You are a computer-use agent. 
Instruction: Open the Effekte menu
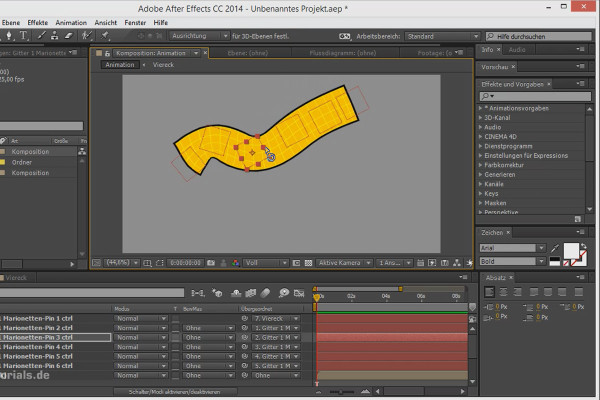click(38, 23)
